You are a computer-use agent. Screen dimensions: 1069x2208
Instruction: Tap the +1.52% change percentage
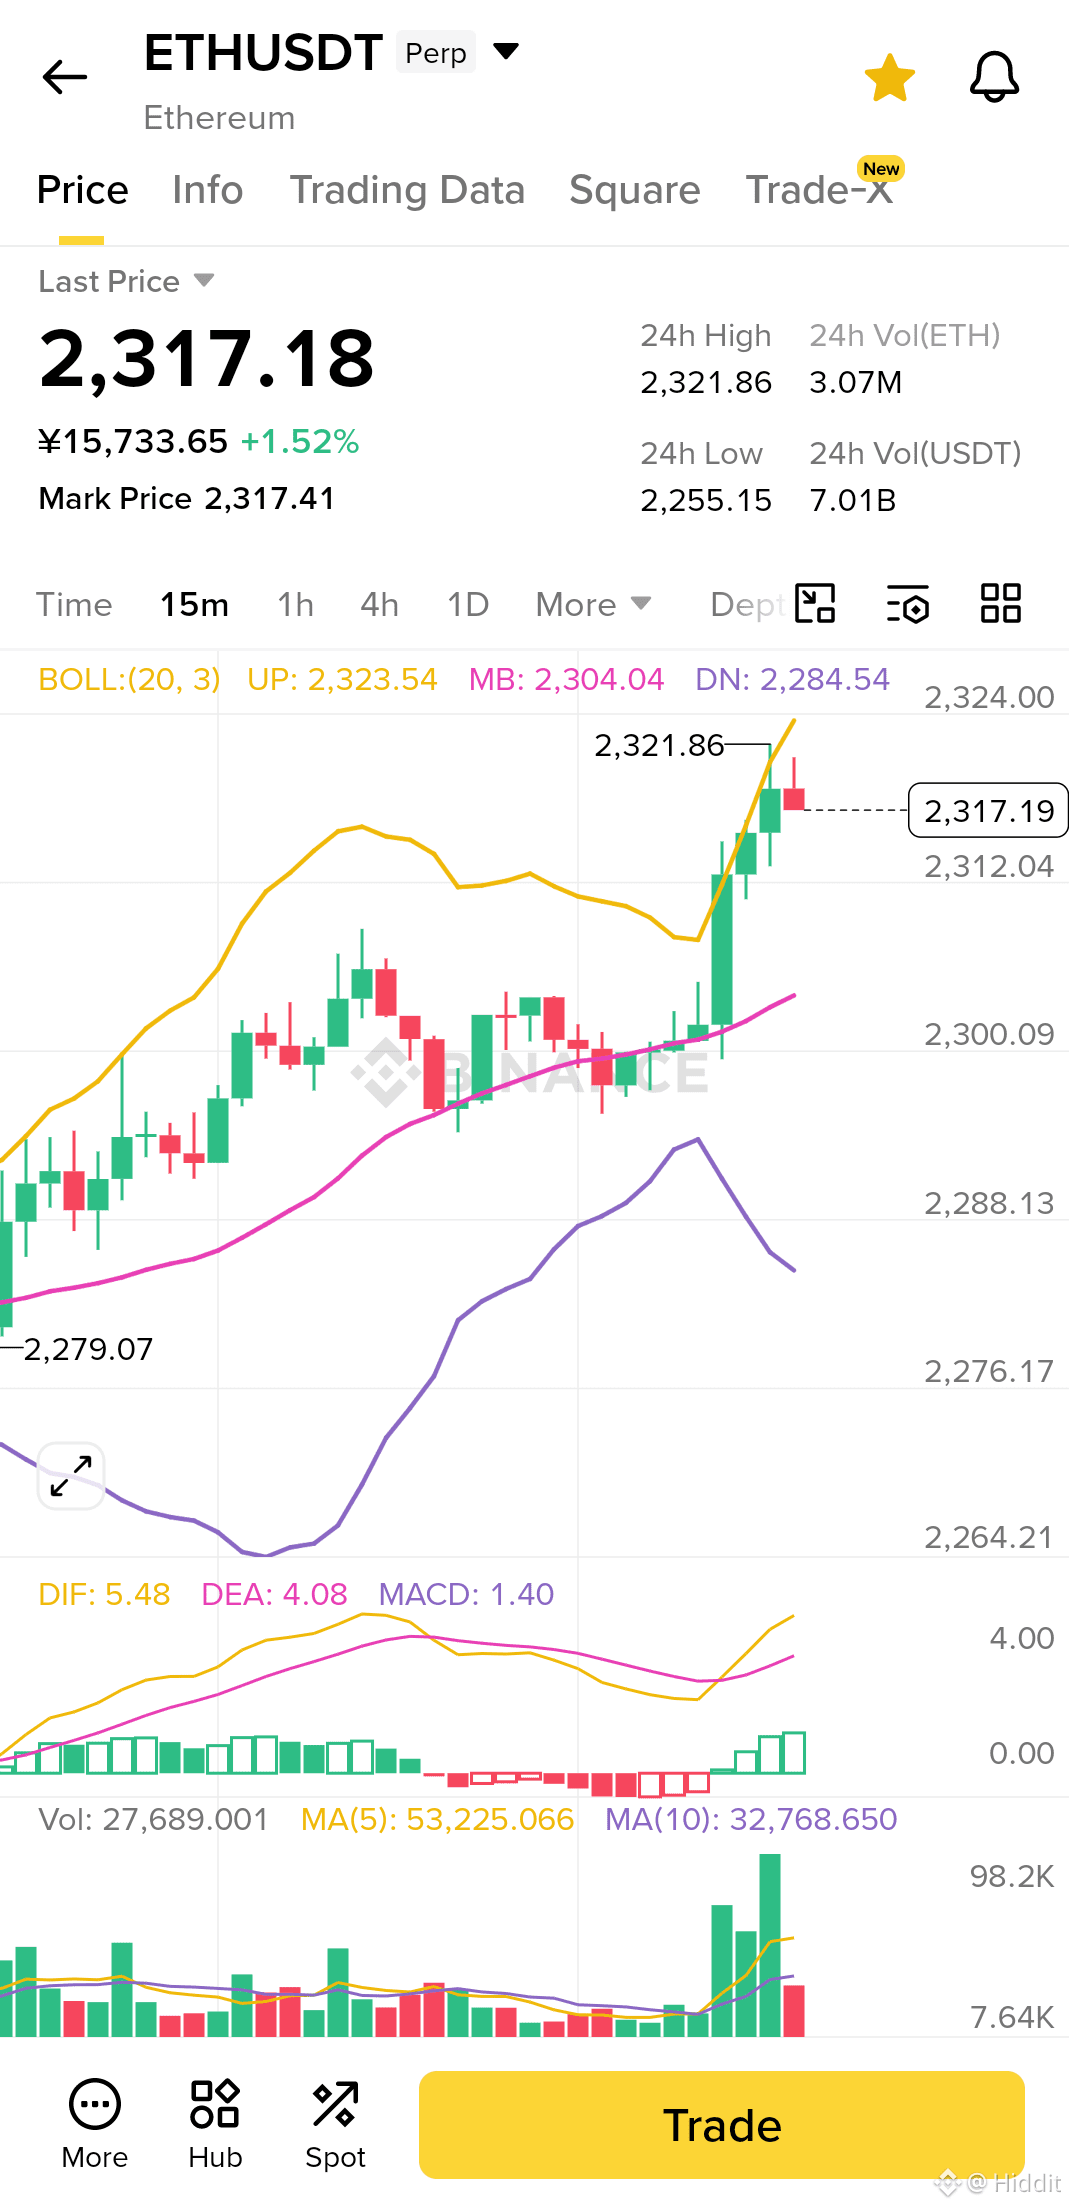point(300,441)
